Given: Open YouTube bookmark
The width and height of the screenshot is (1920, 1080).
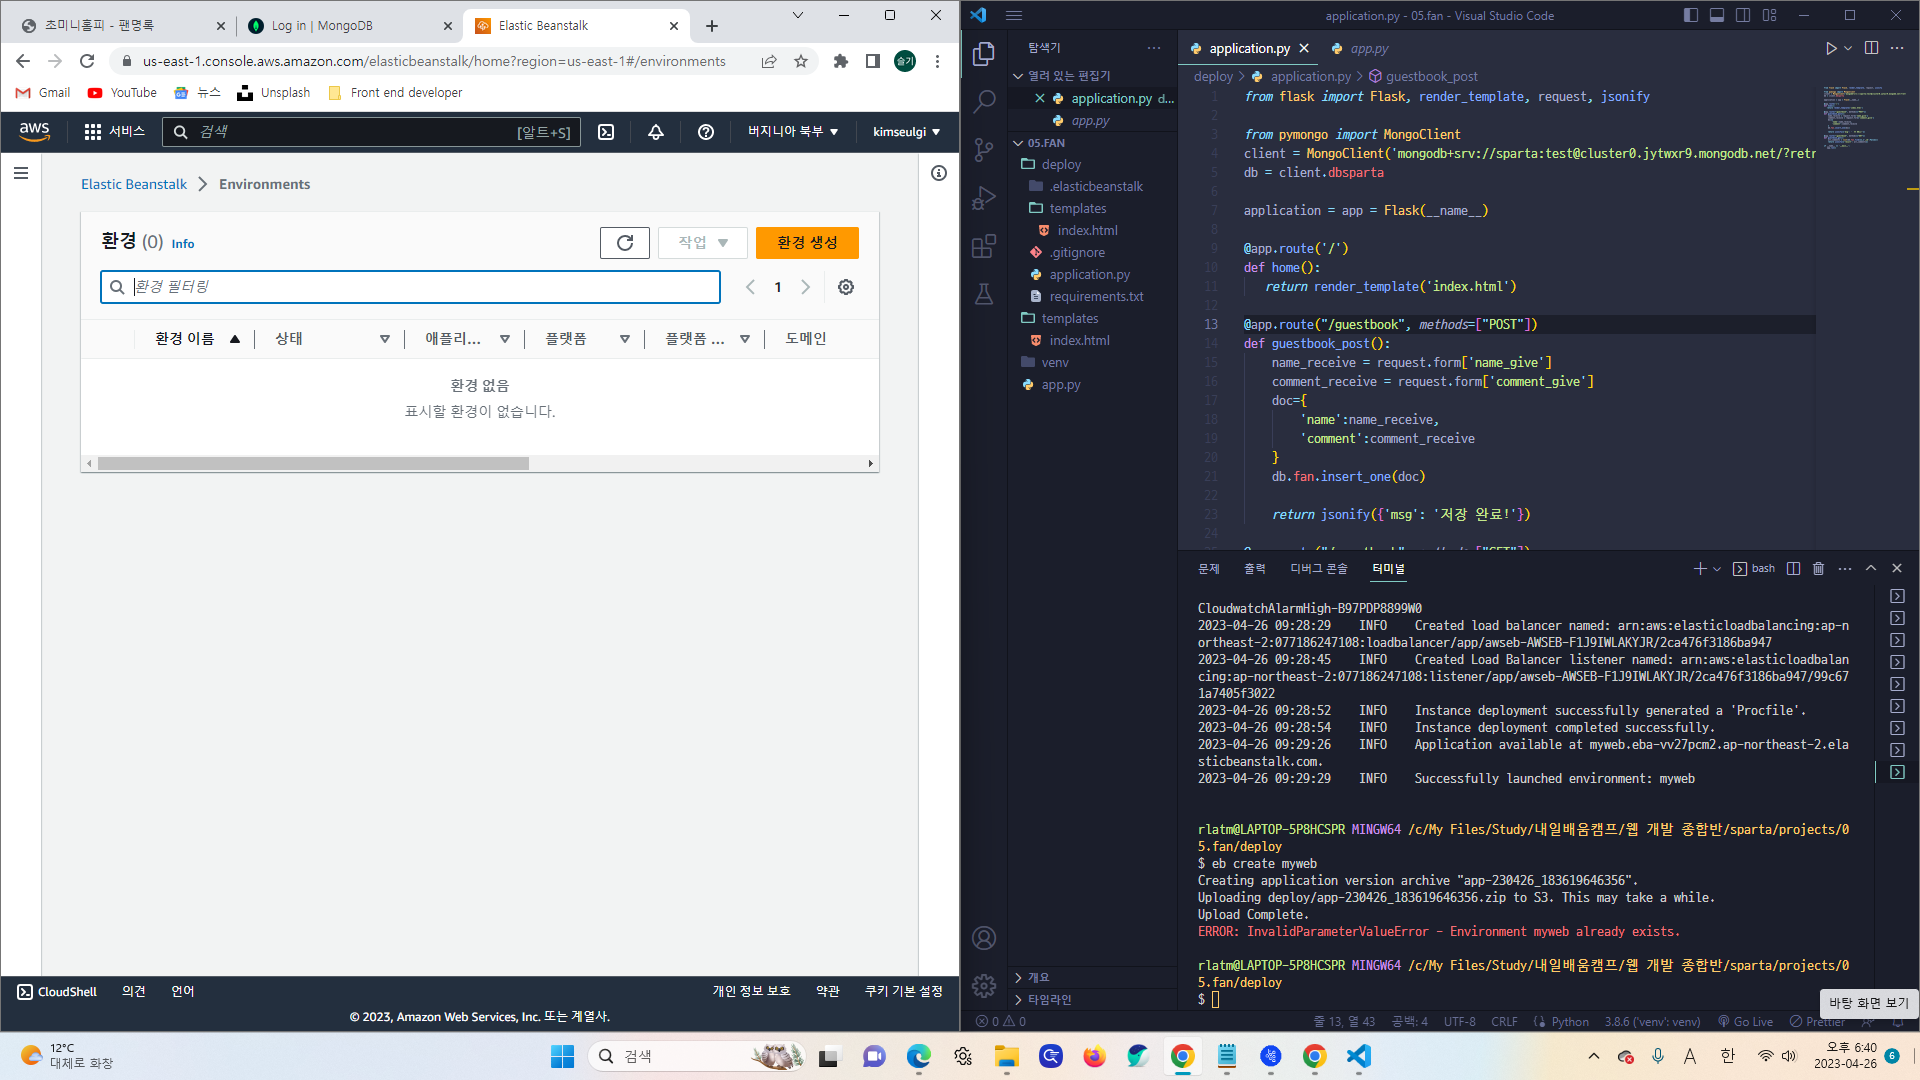Looking at the screenshot, I should click(122, 93).
